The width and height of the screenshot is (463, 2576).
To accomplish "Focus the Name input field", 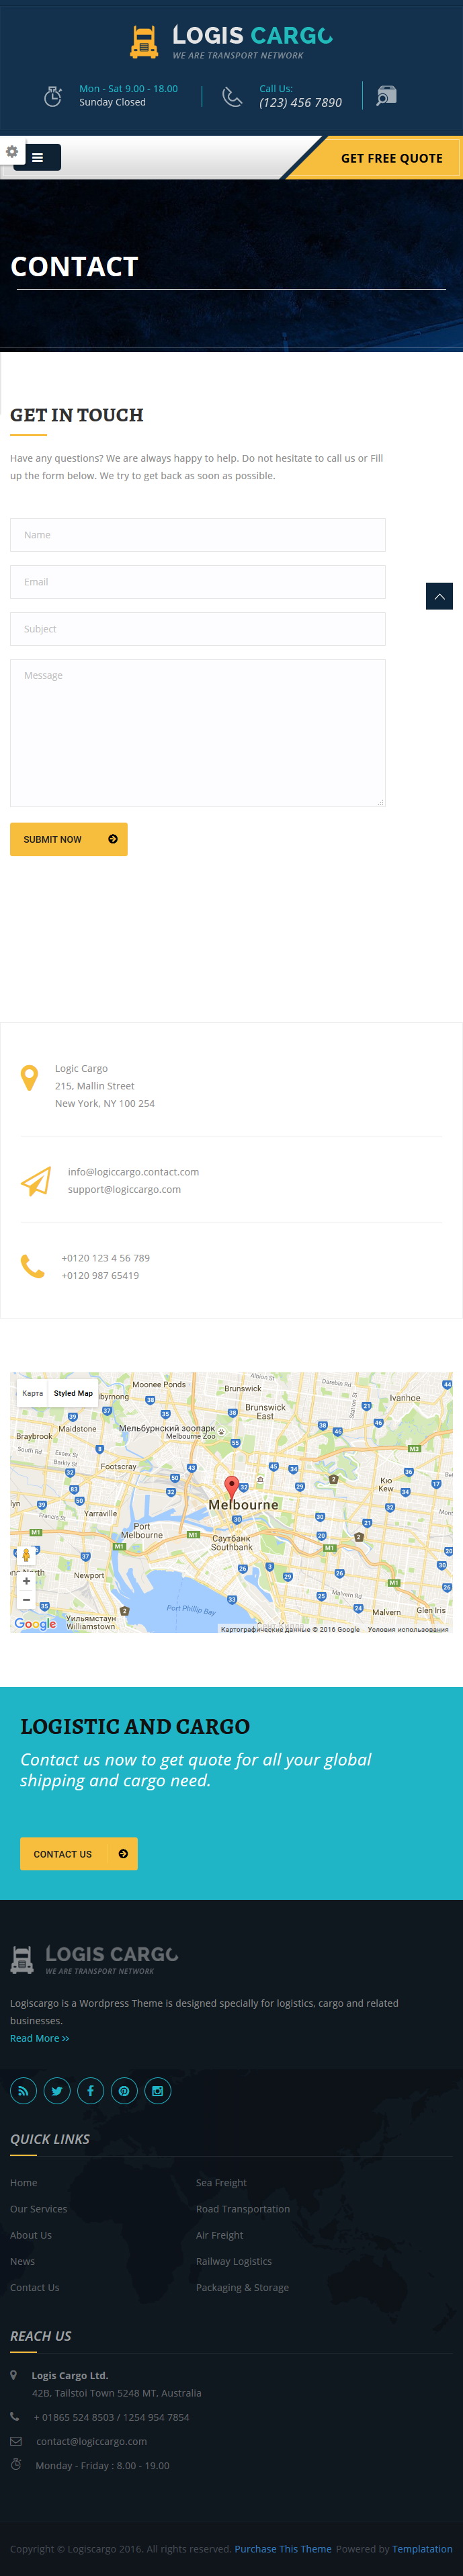I will pyautogui.click(x=198, y=535).
